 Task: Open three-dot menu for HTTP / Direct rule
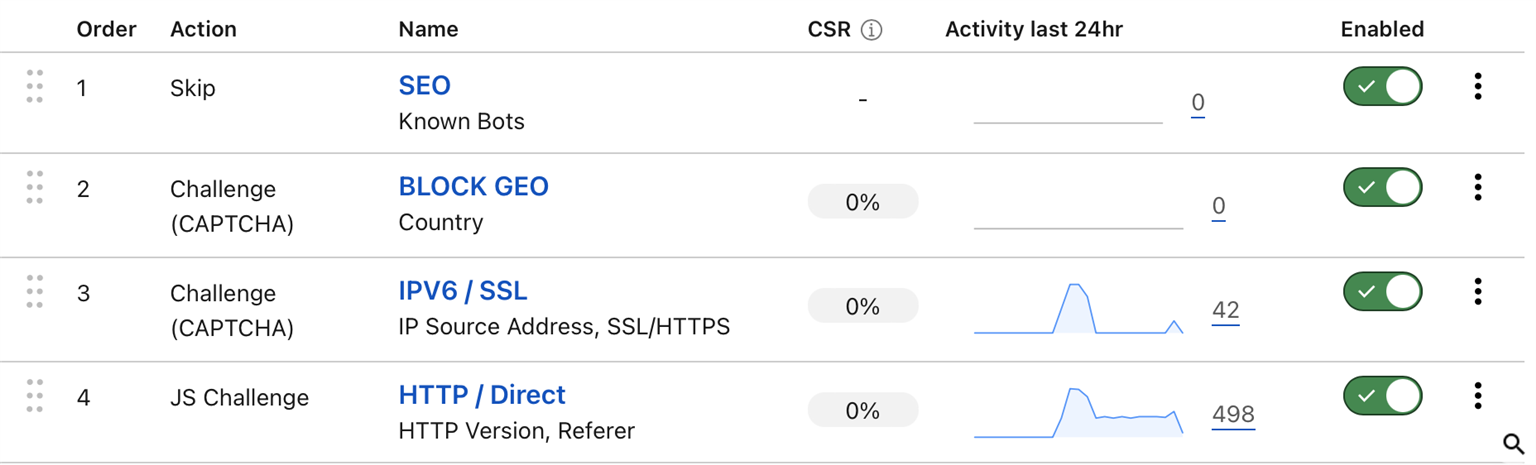(1478, 396)
